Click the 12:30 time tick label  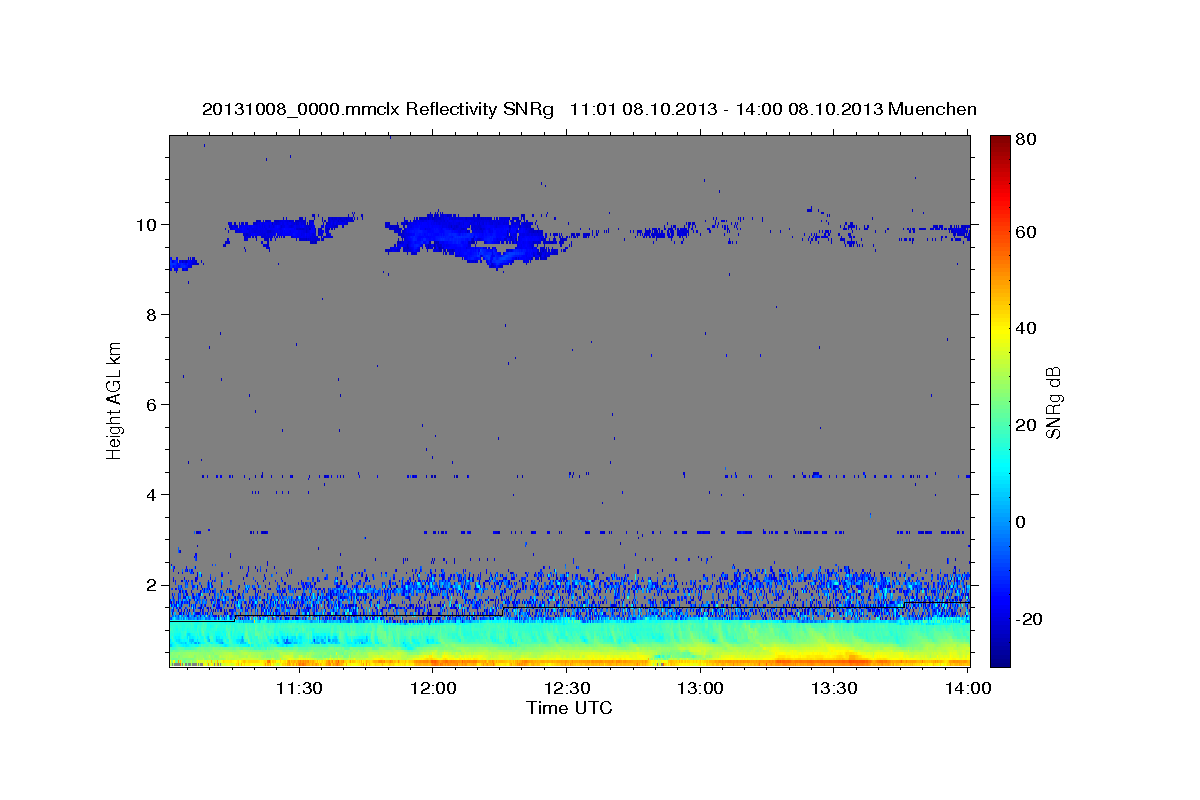pyautogui.click(x=567, y=688)
